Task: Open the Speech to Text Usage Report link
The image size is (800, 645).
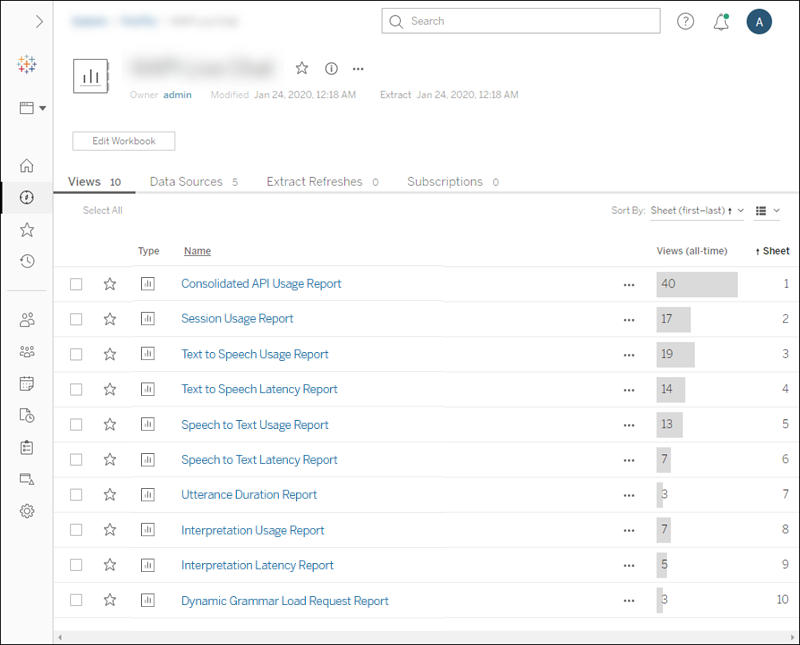Action: (255, 425)
